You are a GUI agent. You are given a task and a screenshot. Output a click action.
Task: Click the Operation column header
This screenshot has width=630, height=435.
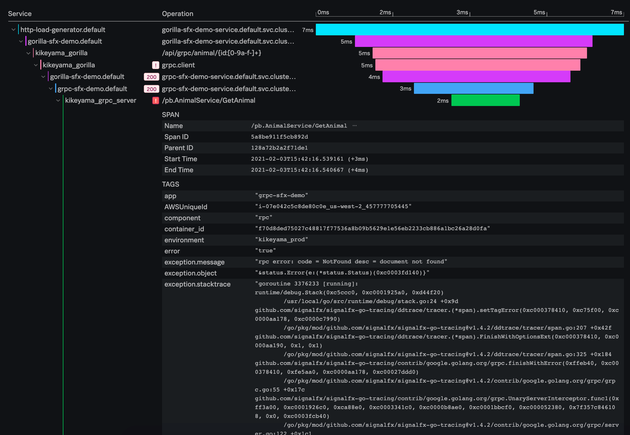[178, 14]
